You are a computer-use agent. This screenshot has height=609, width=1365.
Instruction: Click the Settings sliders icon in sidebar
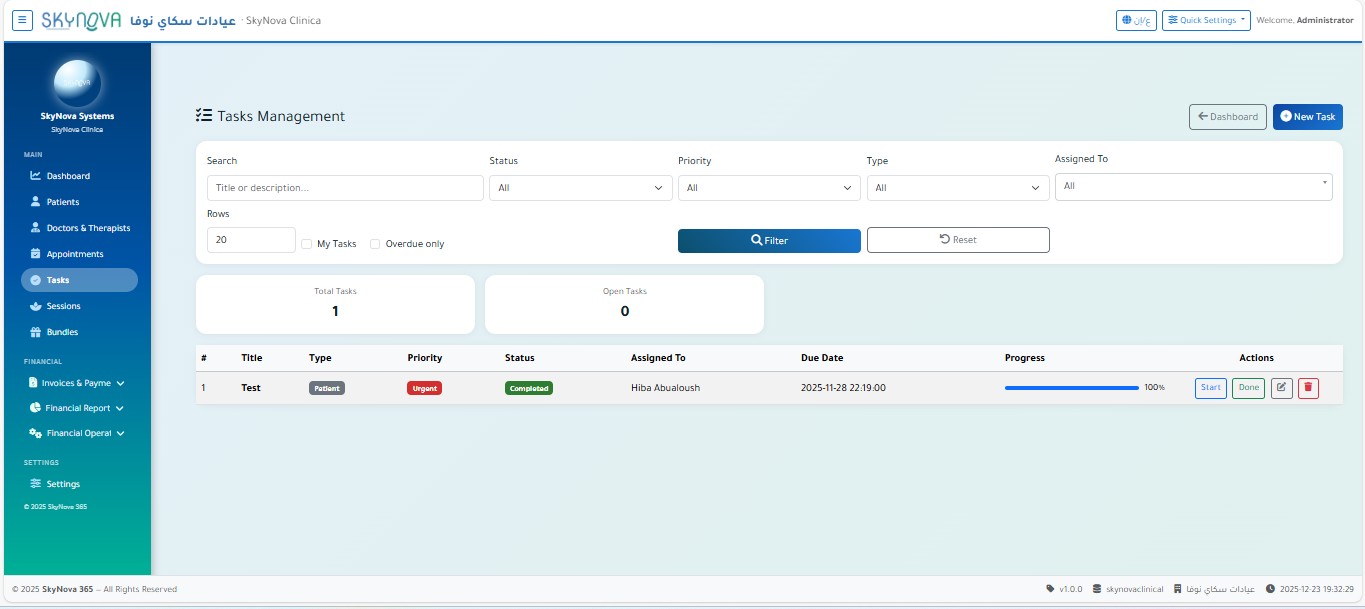tap(36, 484)
